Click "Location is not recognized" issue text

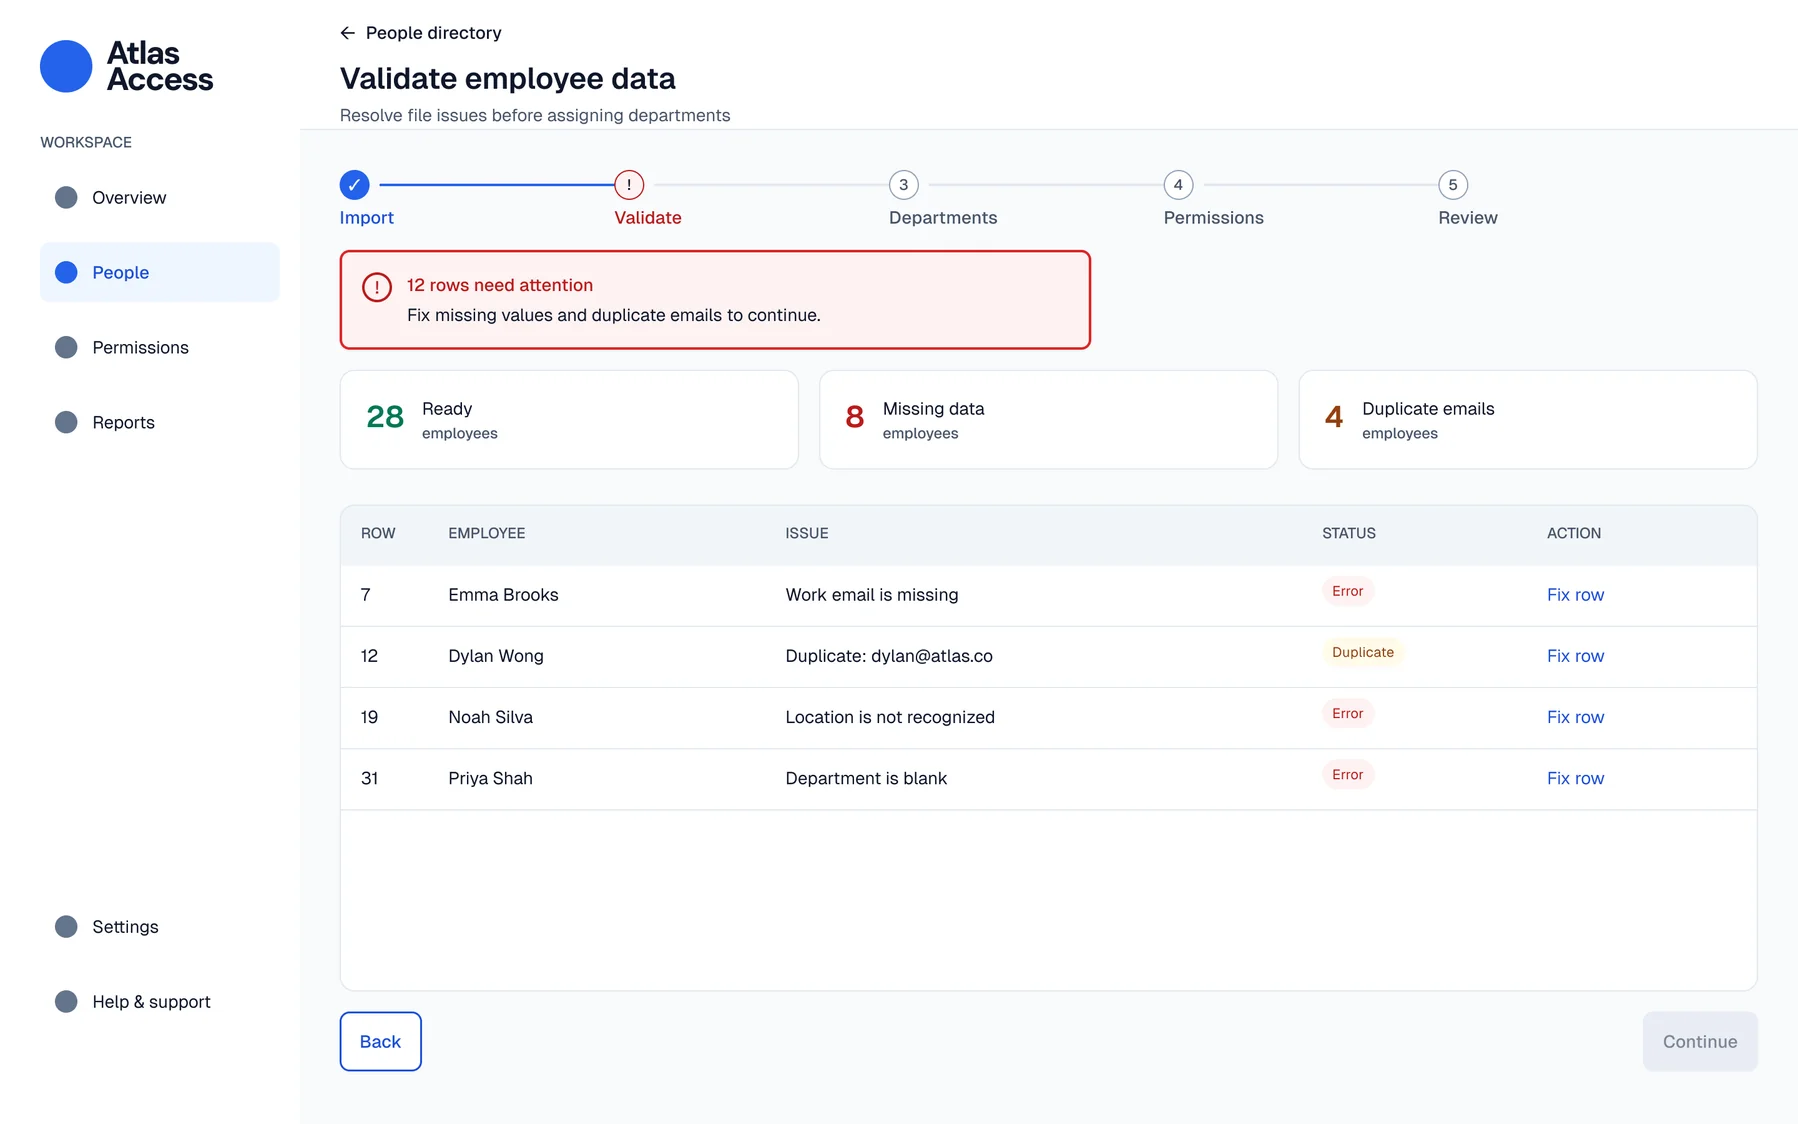[x=890, y=717]
